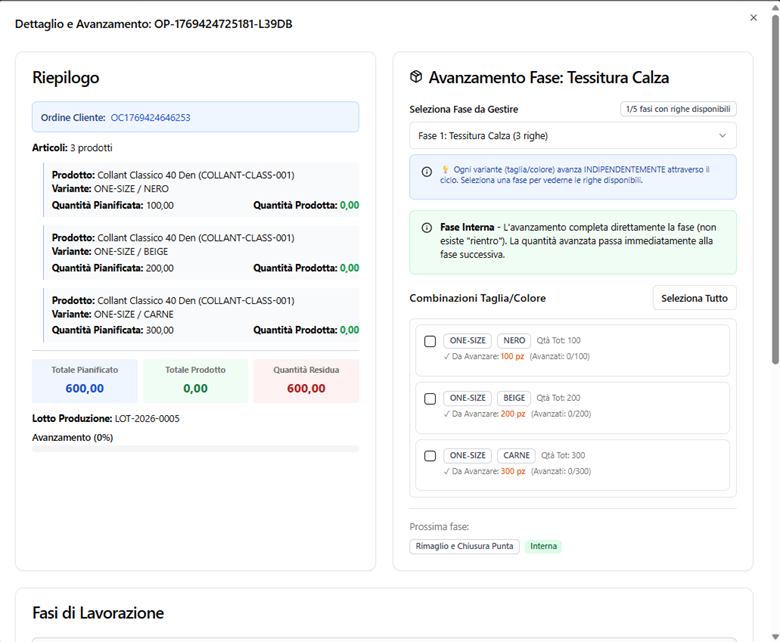The height and width of the screenshot is (642, 780).
Task: Click the scrollbar down arrow
Action: [x=775, y=637]
